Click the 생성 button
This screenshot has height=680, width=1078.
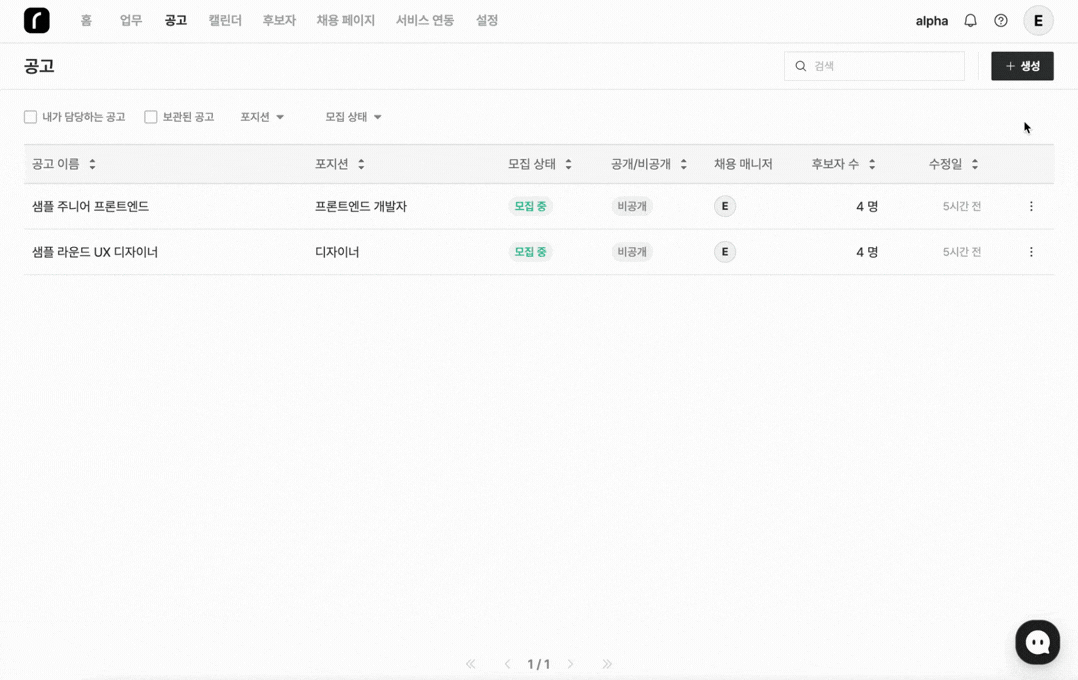click(x=1022, y=66)
